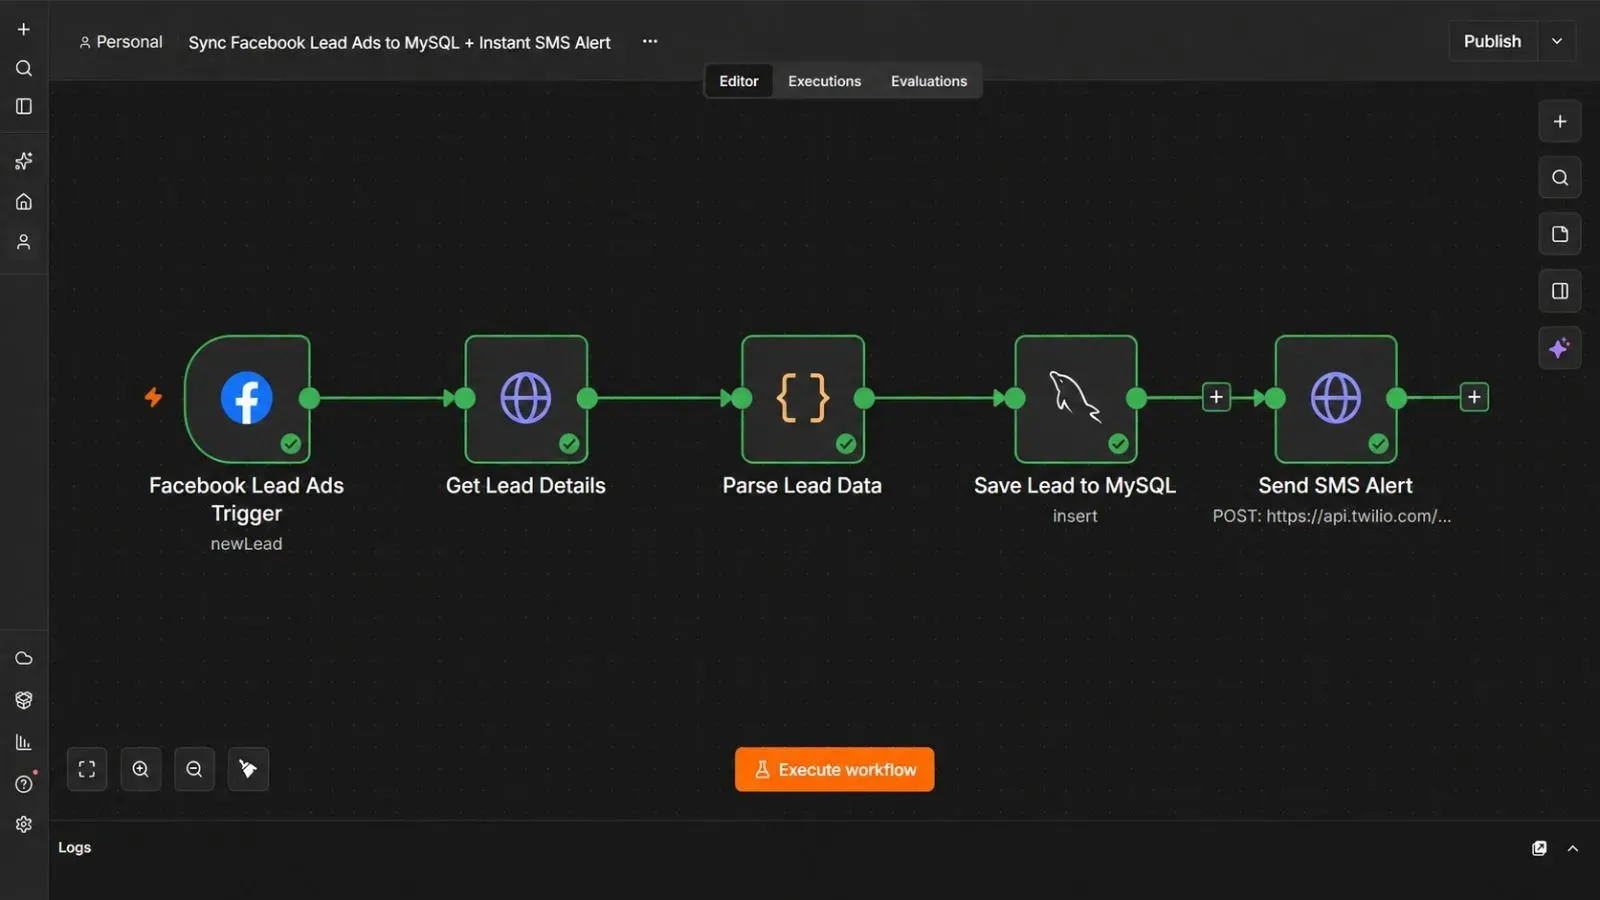
Task: Toggle the left sidebar panel icon
Action: coord(24,106)
